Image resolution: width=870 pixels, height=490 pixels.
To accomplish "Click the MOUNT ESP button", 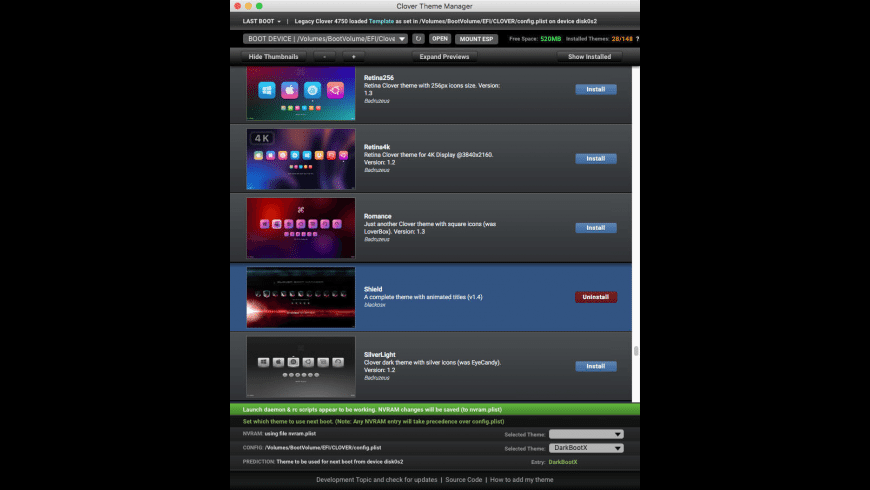I will (x=476, y=39).
